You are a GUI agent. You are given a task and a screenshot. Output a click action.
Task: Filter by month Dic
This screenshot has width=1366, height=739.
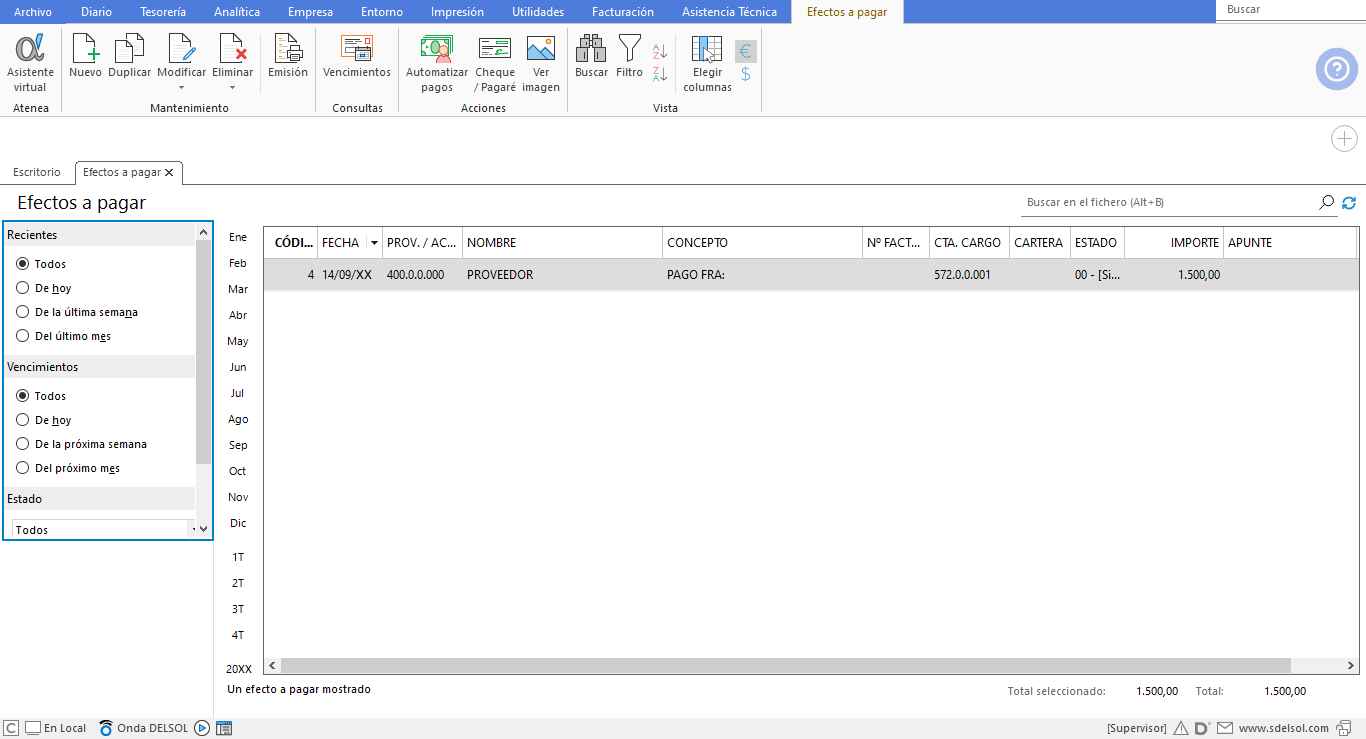238,523
